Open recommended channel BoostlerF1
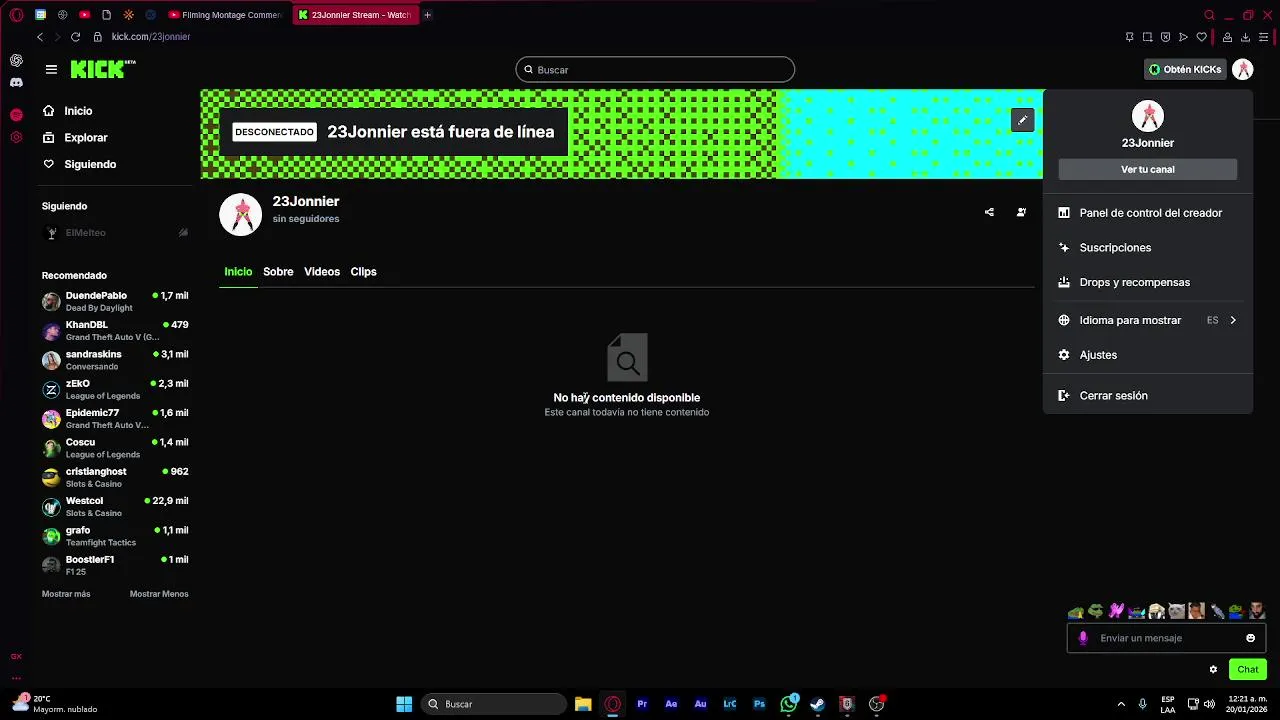The image size is (1280, 720). (115, 565)
